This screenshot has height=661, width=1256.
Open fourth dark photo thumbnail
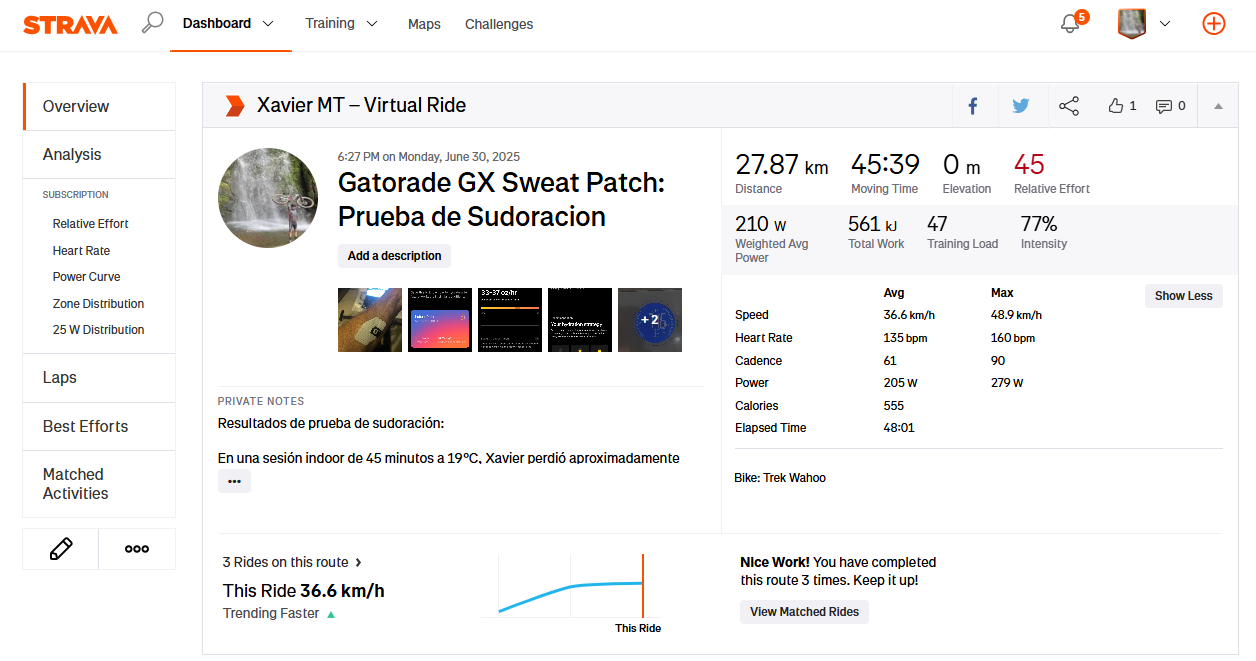580,320
